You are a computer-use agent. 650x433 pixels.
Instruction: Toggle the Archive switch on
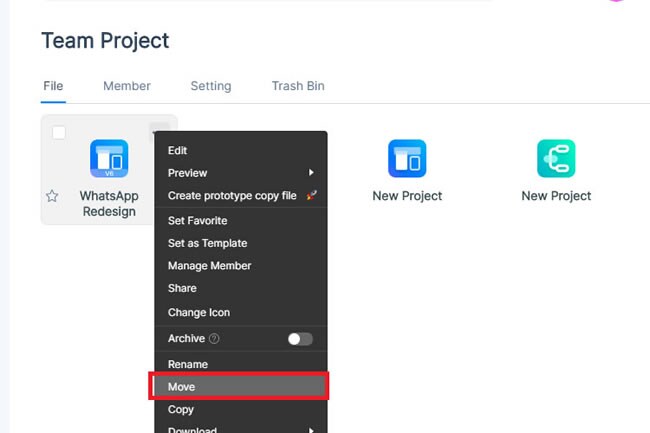tap(300, 339)
